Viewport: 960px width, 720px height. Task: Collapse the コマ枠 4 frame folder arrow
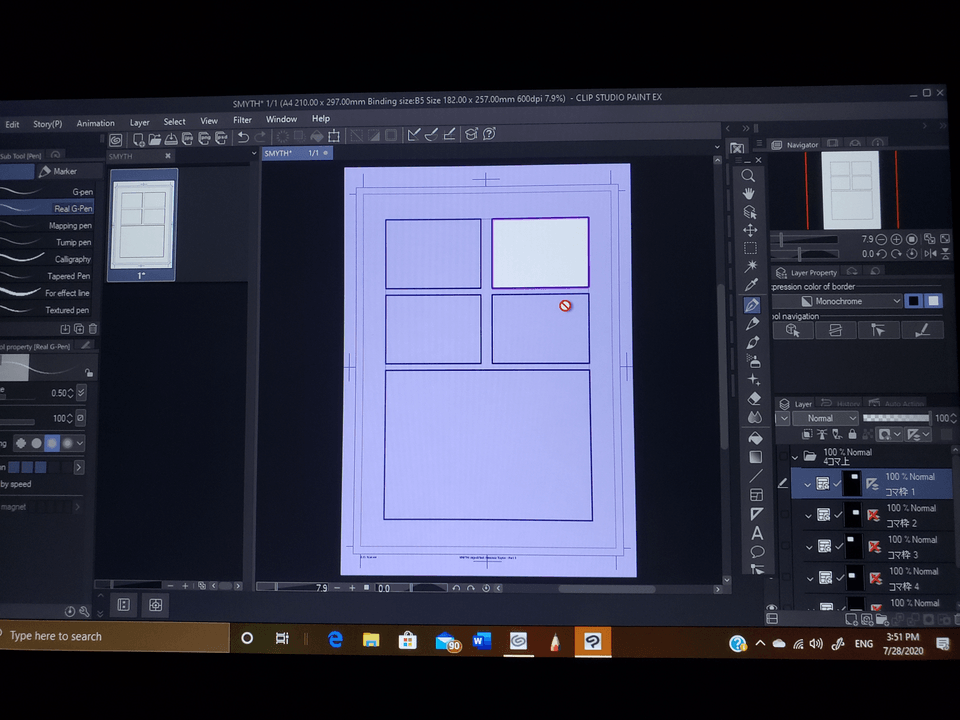pos(810,579)
